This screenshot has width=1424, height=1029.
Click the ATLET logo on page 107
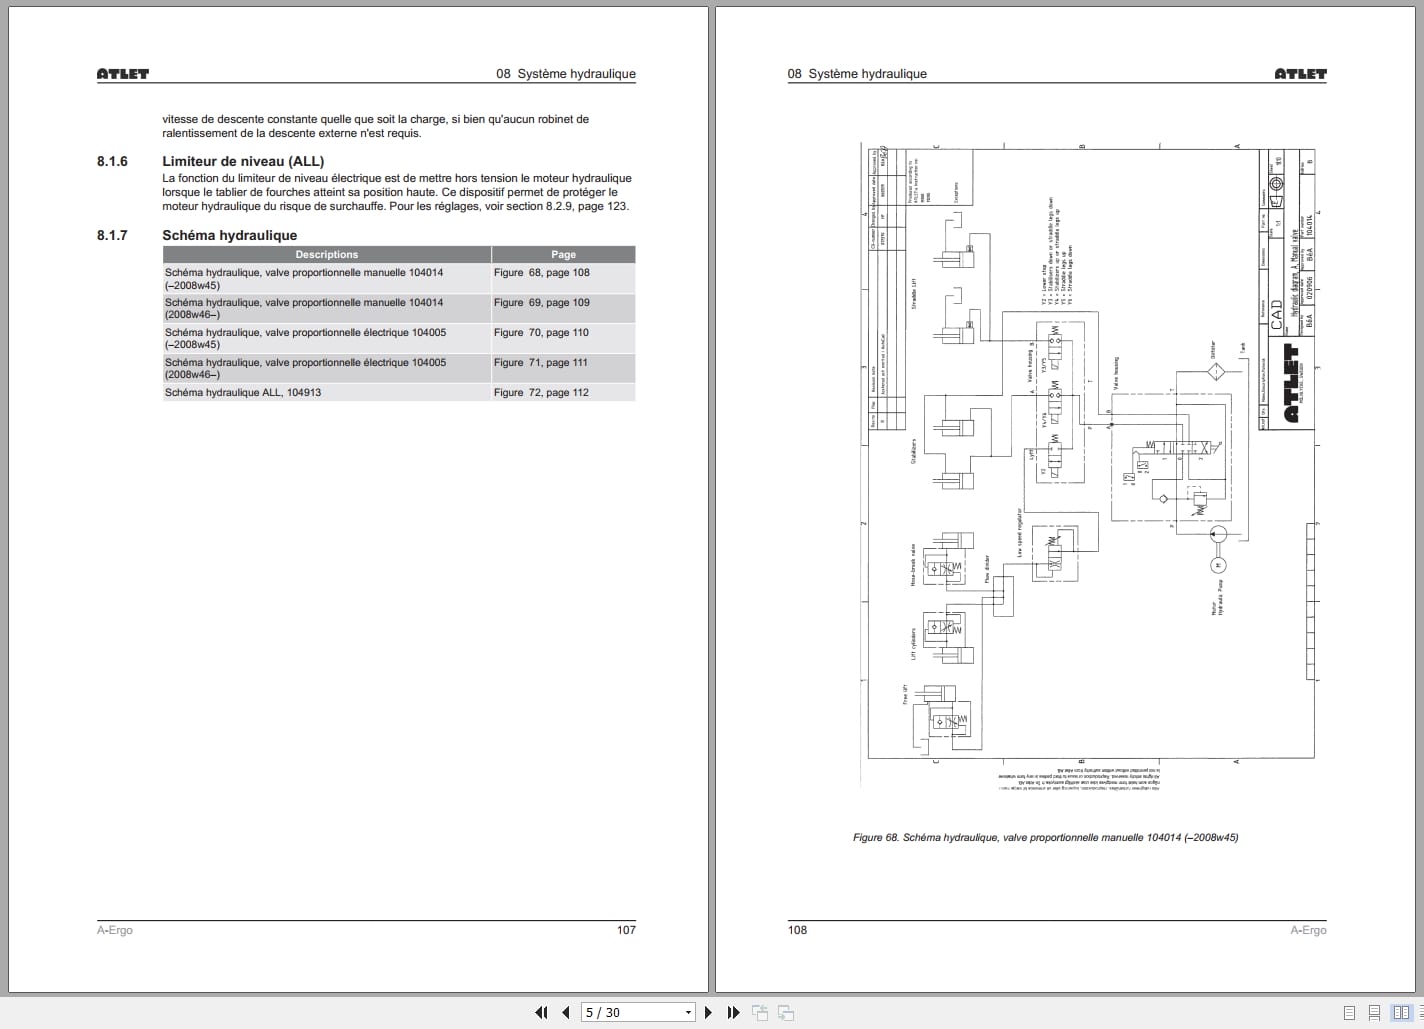tap(122, 73)
